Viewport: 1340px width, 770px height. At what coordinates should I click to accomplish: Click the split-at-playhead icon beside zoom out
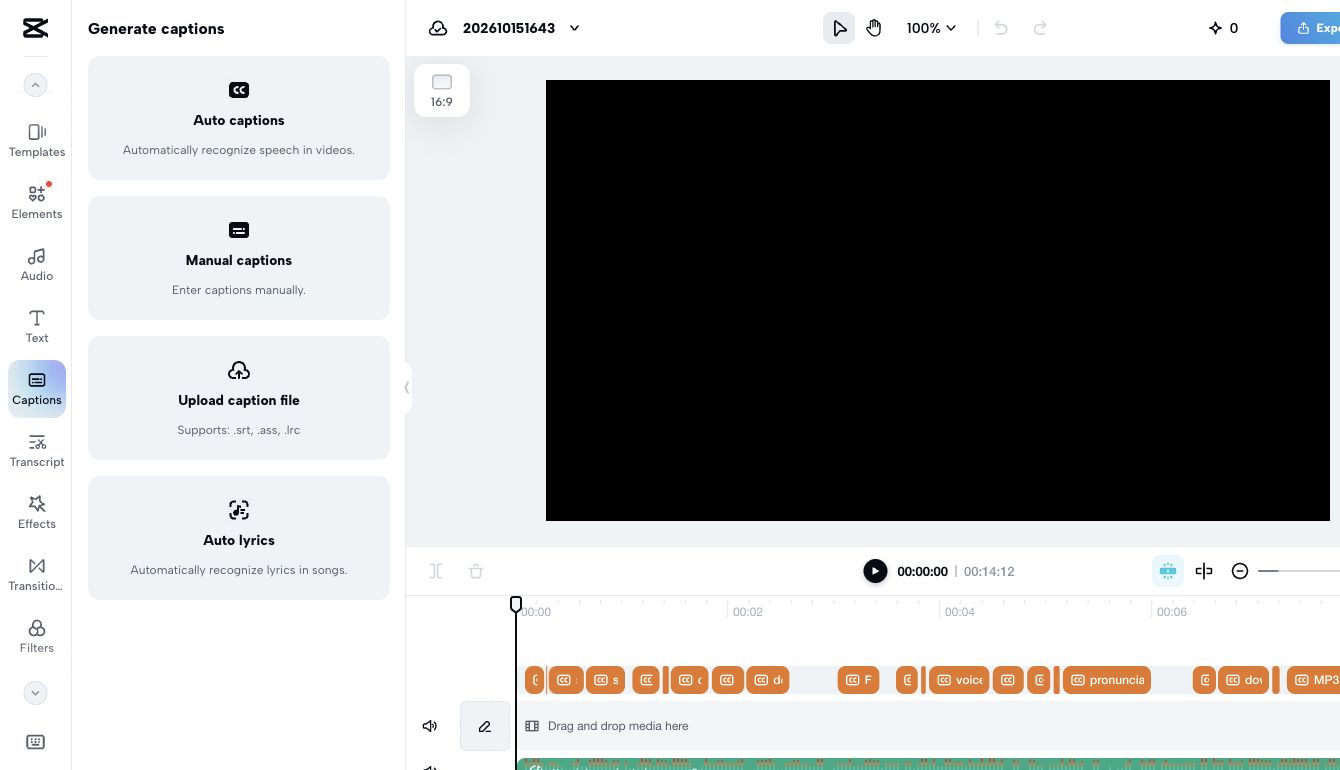pos(1204,571)
